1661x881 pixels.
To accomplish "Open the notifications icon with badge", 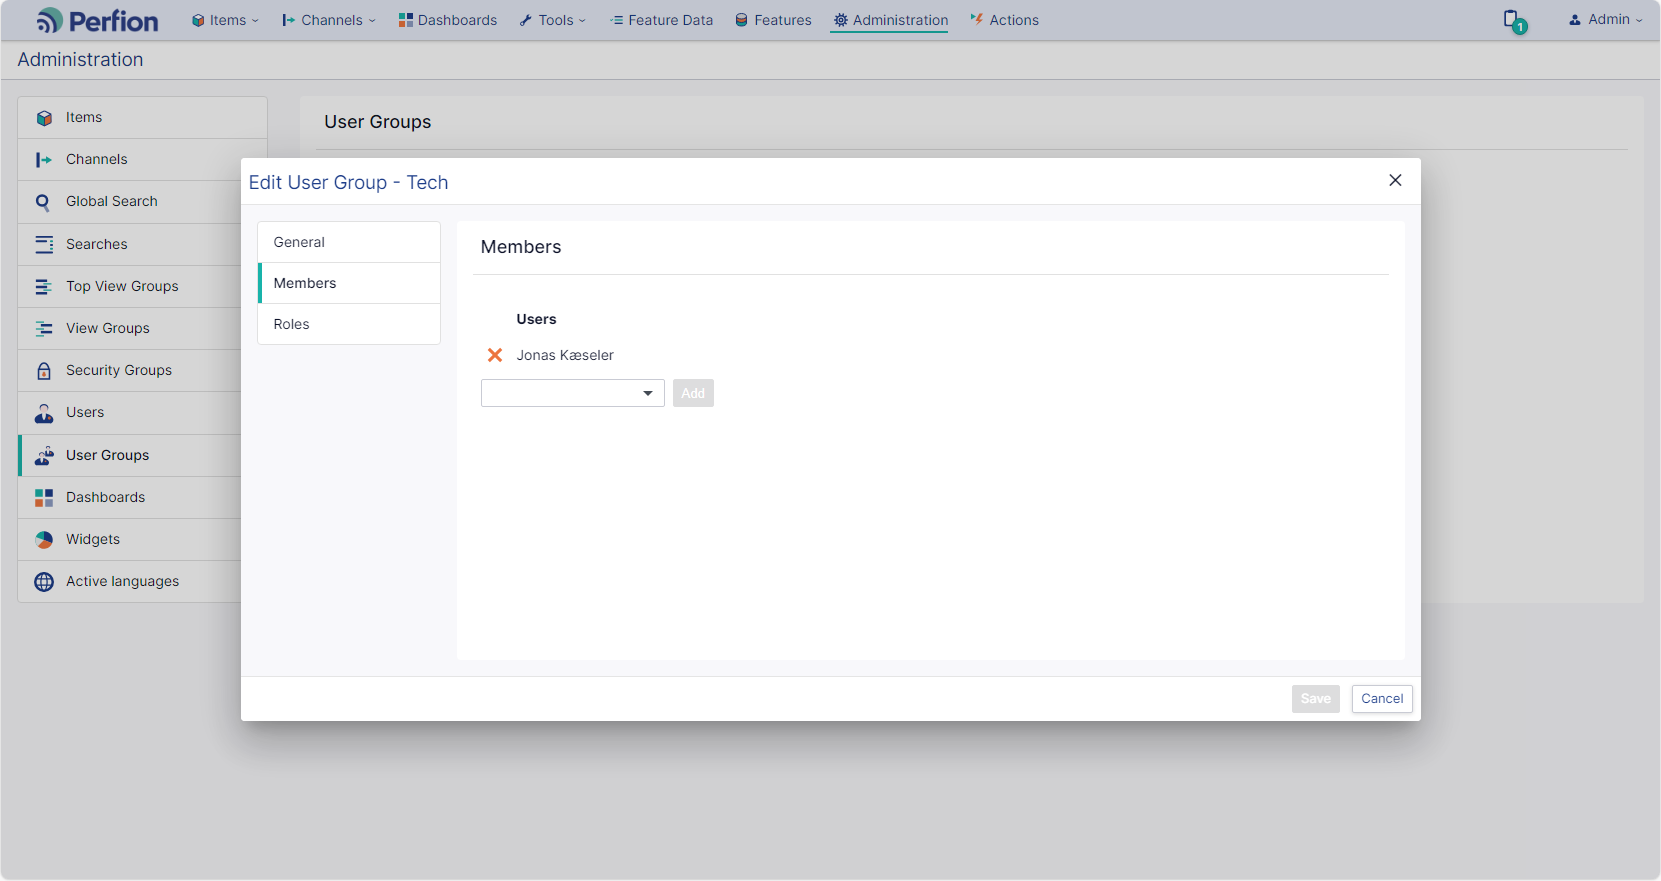I will 1514,21.
